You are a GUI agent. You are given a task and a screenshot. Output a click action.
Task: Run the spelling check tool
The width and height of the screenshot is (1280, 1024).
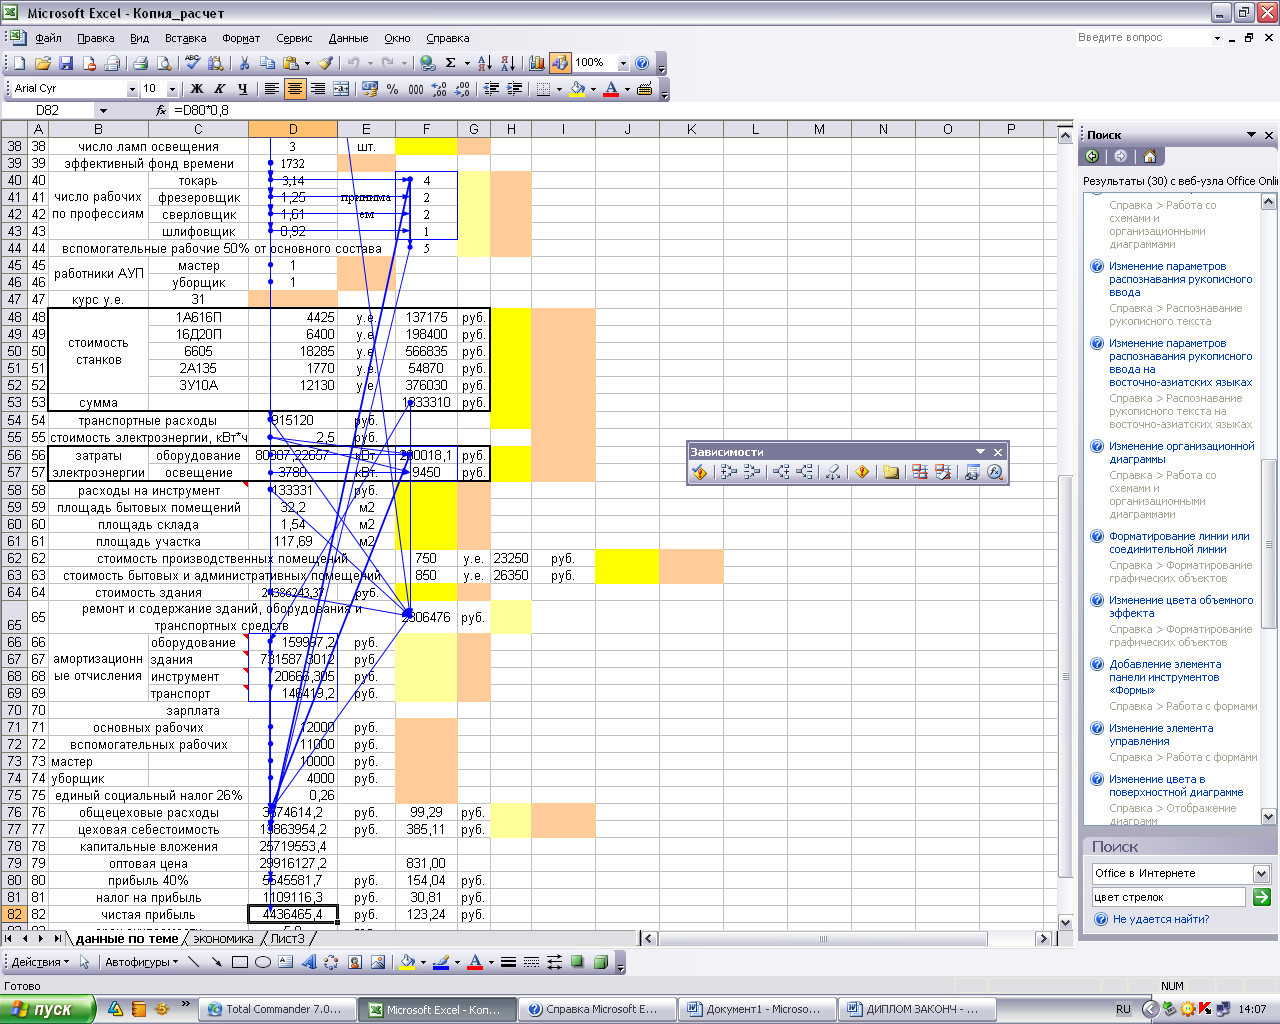192,63
